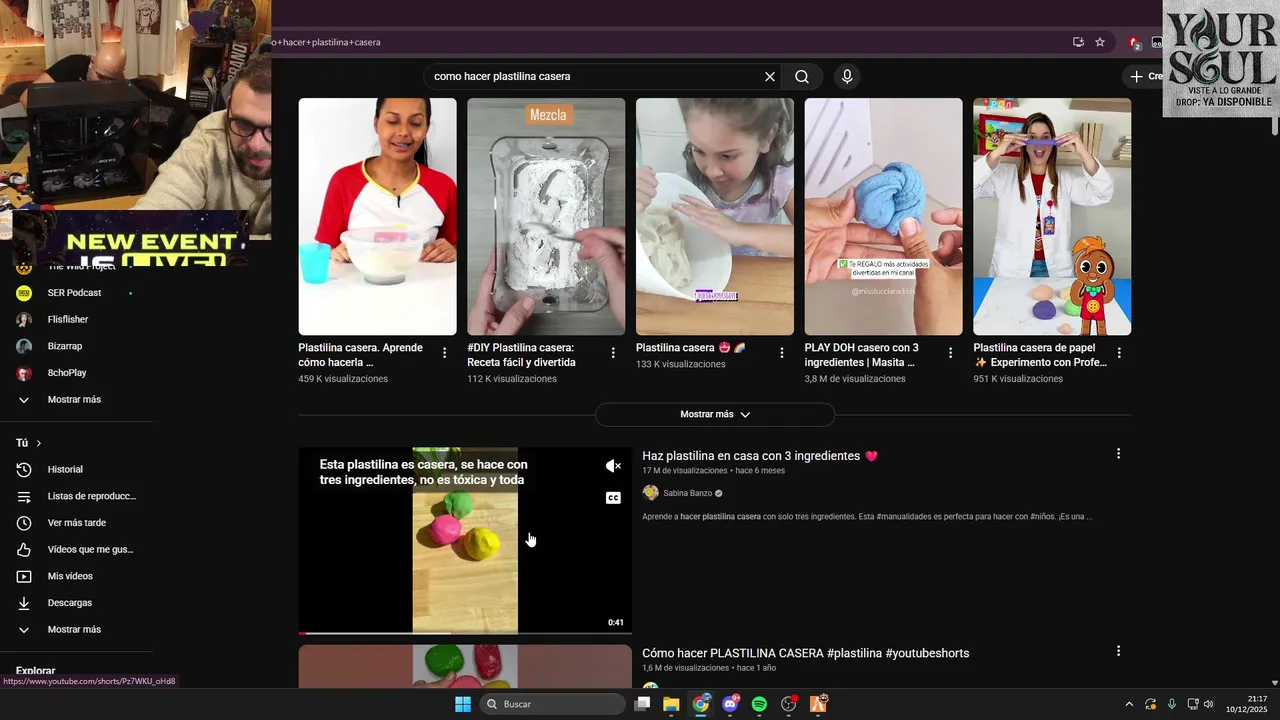Open the 'Mezcla' short thumbnail
1280x720 pixels.
tap(546, 216)
